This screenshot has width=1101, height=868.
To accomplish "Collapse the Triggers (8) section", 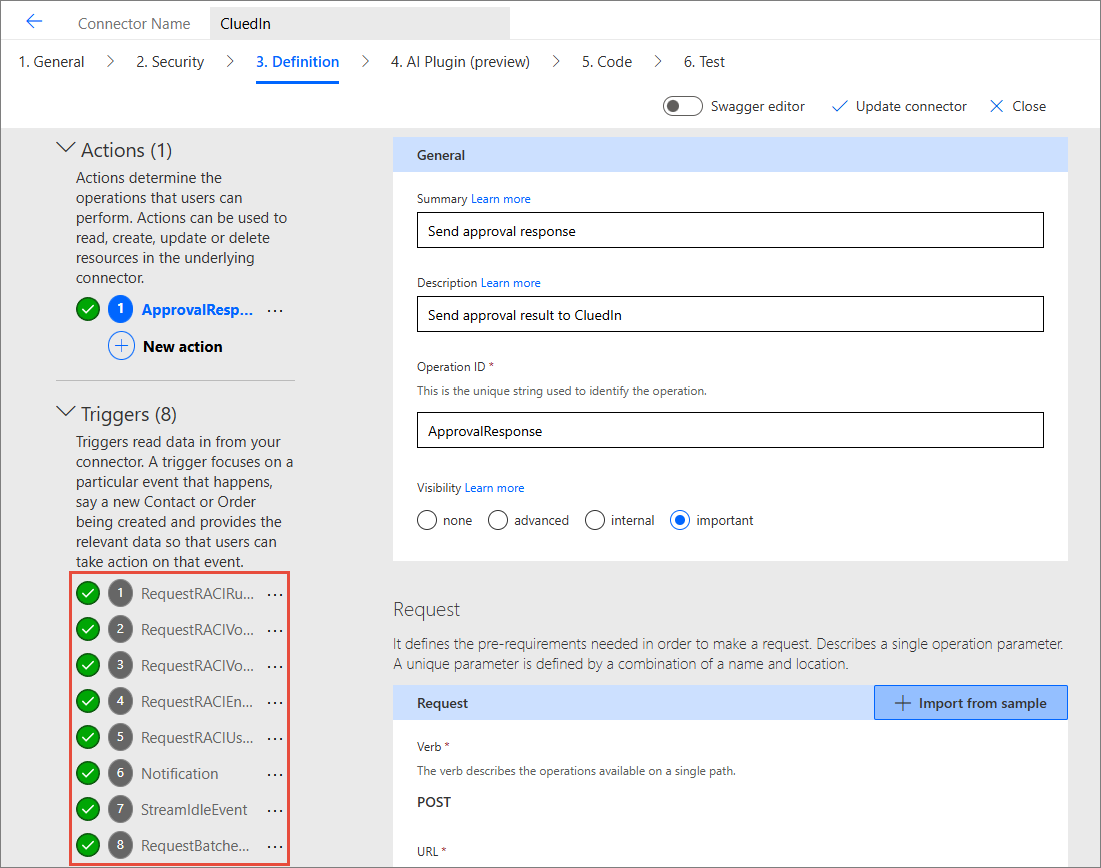I will [x=65, y=412].
